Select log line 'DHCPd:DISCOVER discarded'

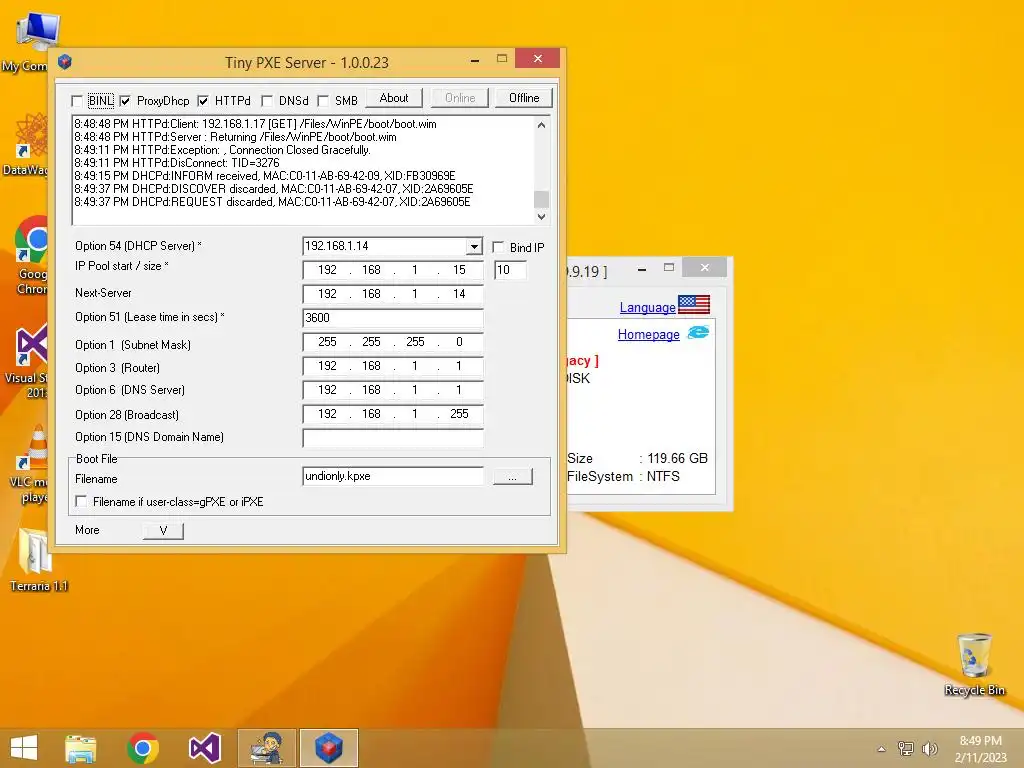point(273,189)
